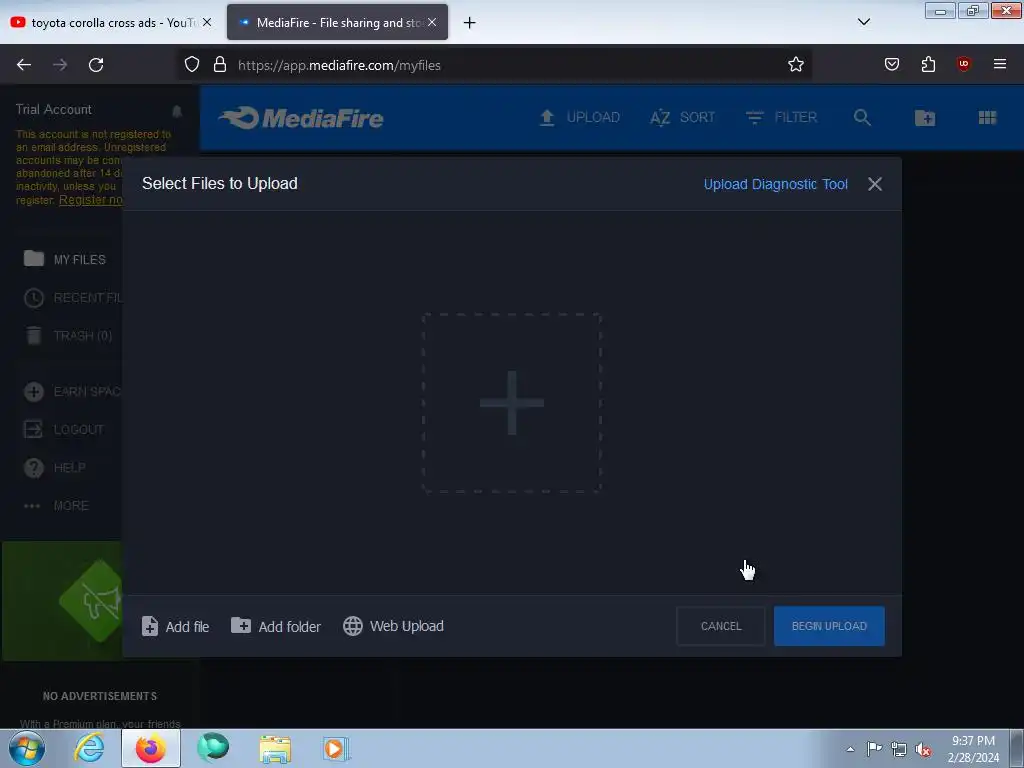
Task: Open Help in the sidebar
Action: click(54, 468)
